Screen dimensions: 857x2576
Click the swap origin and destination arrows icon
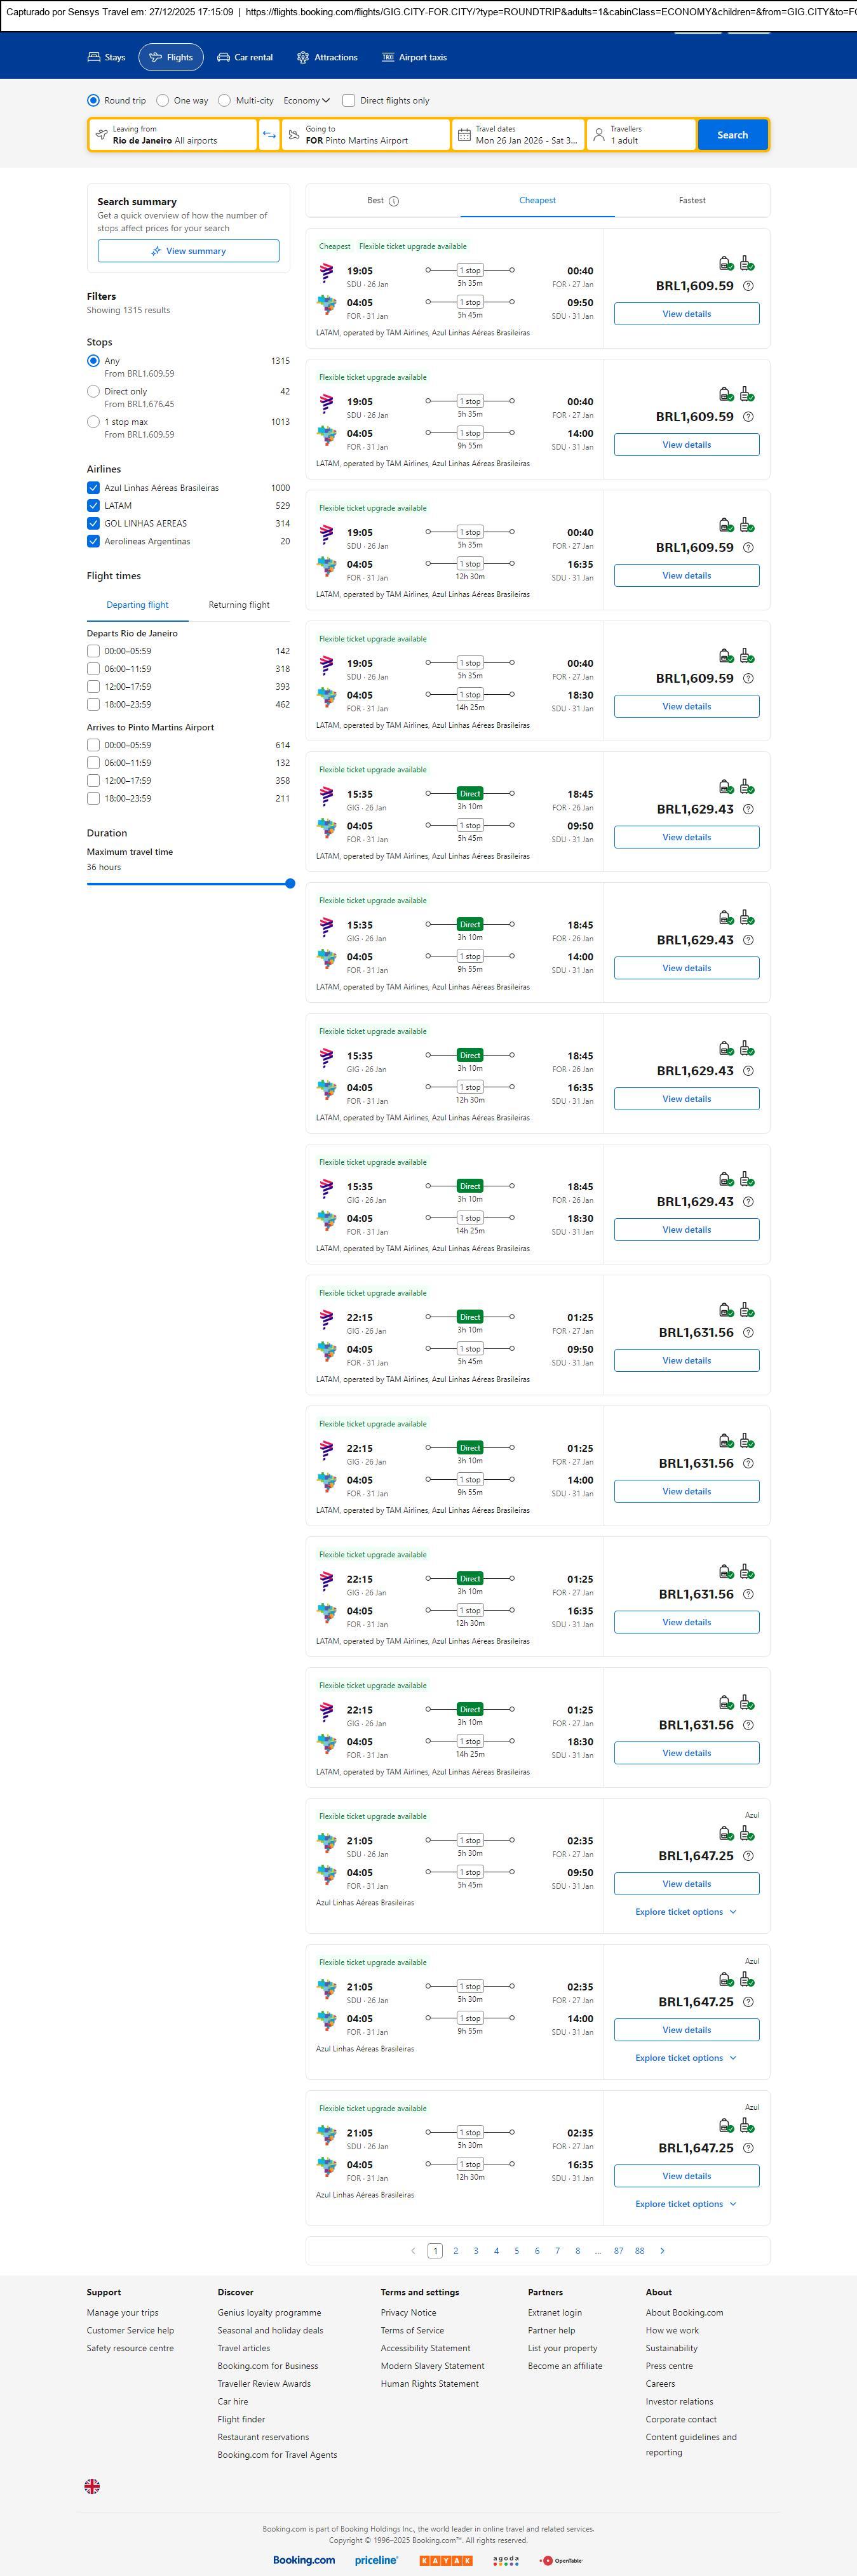click(x=269, y=135)
